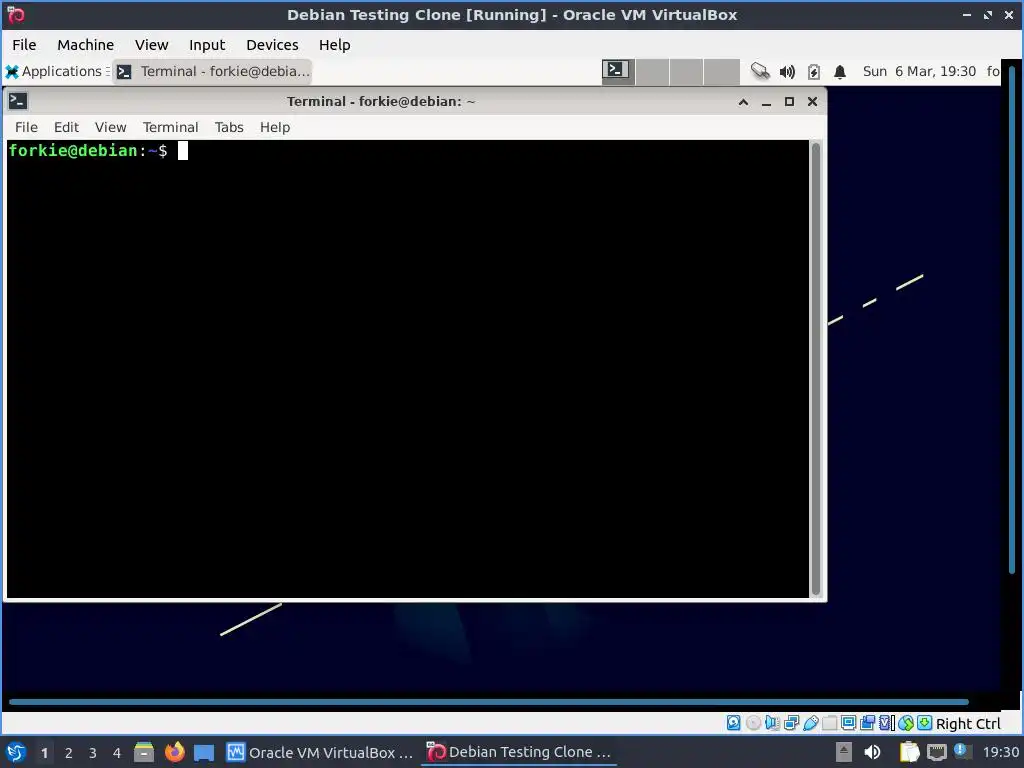Switch to host workspace 3
This screenshot has height=768, width=1024.
[x=93, y=753]
